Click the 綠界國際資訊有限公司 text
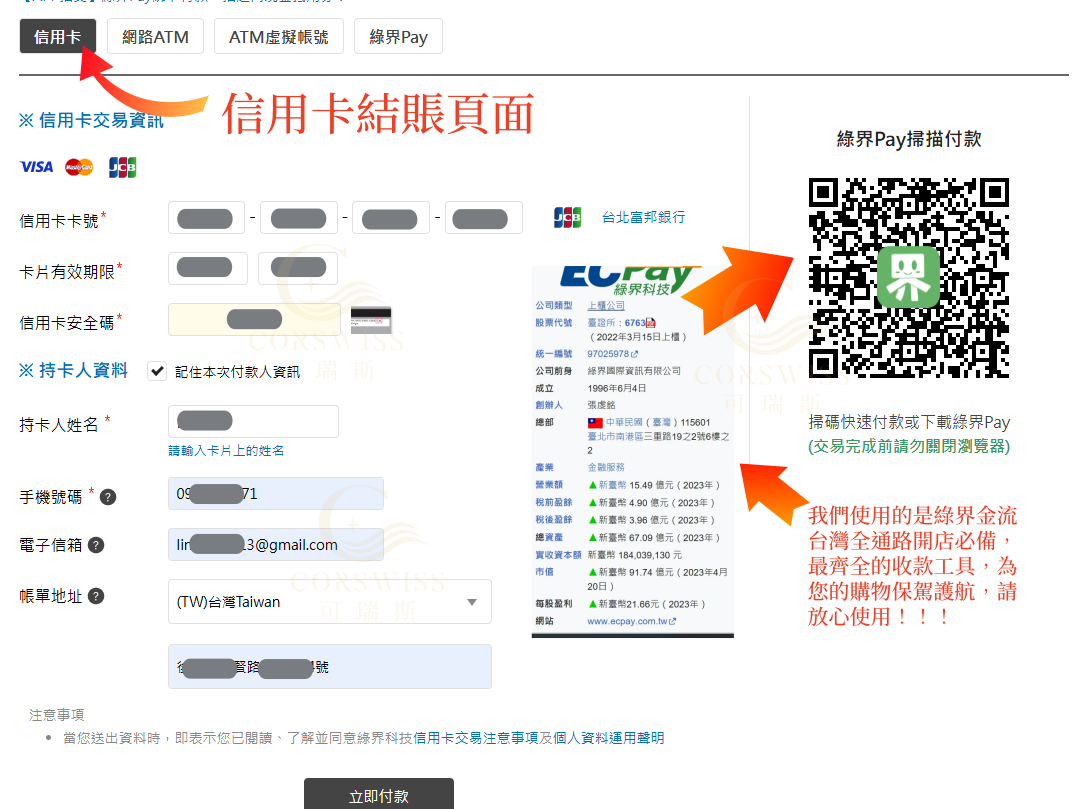1072x809 pixels. (634, 371)
